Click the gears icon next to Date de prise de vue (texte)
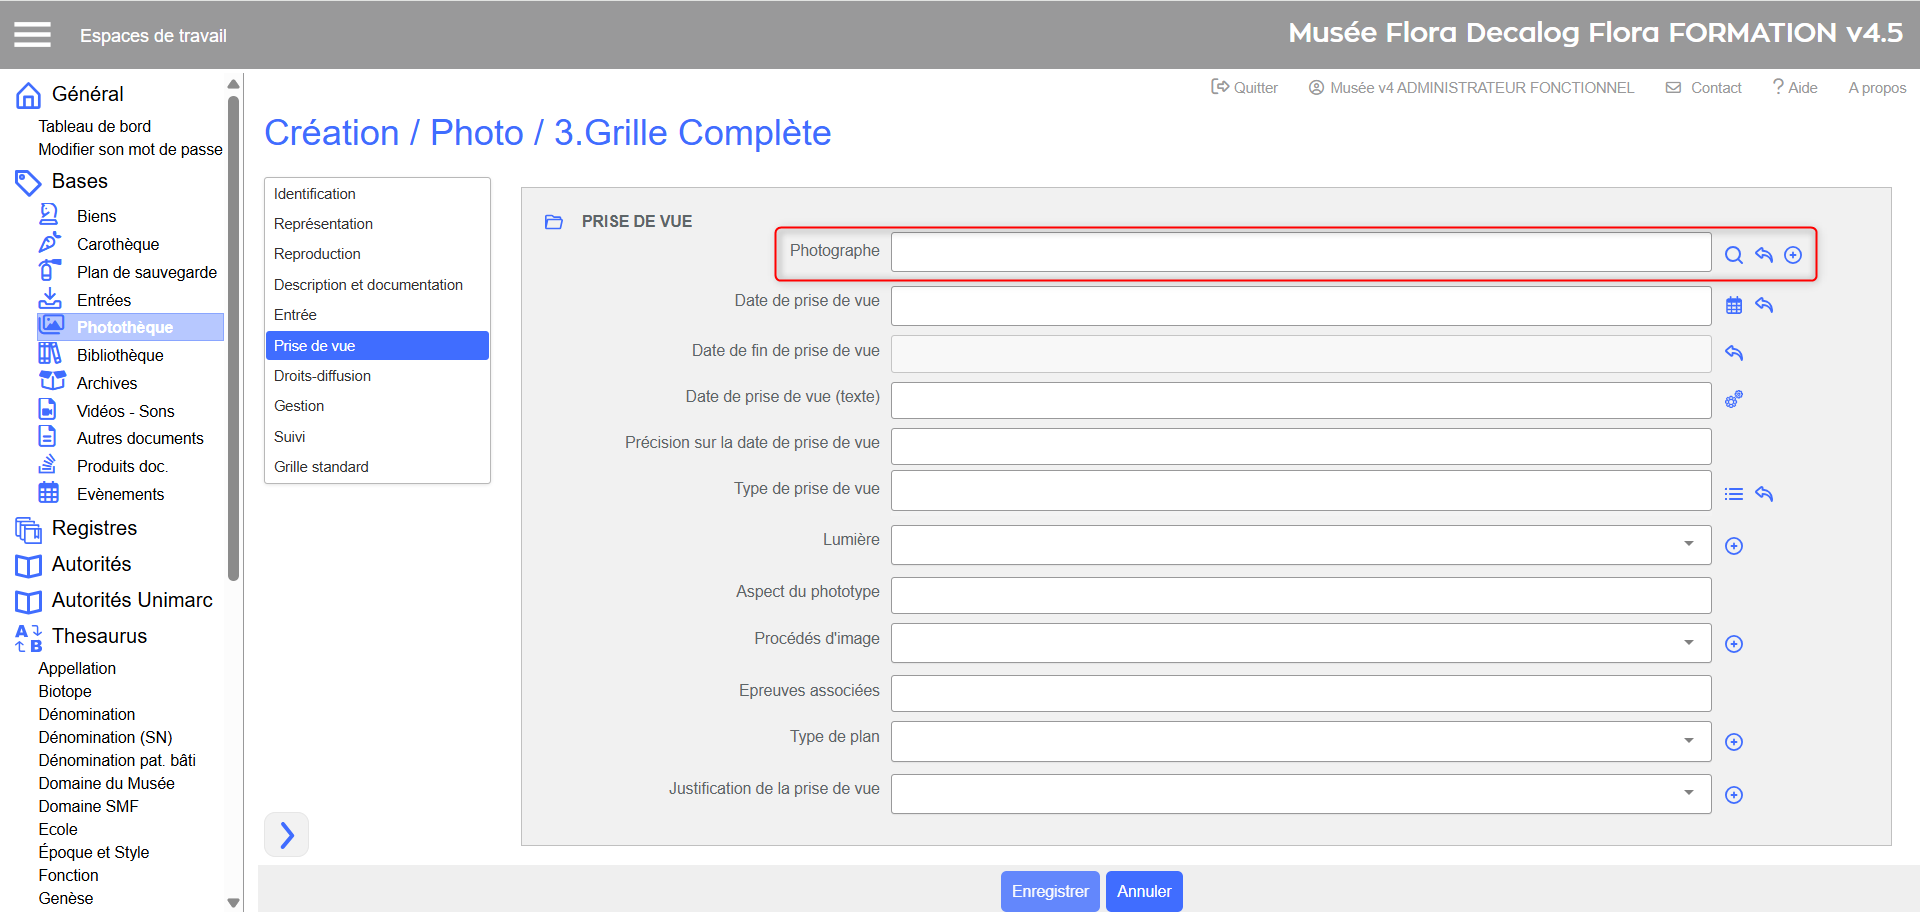Image resolution: width=1920 pixels, height=912 pixels. pos(1733,400)
